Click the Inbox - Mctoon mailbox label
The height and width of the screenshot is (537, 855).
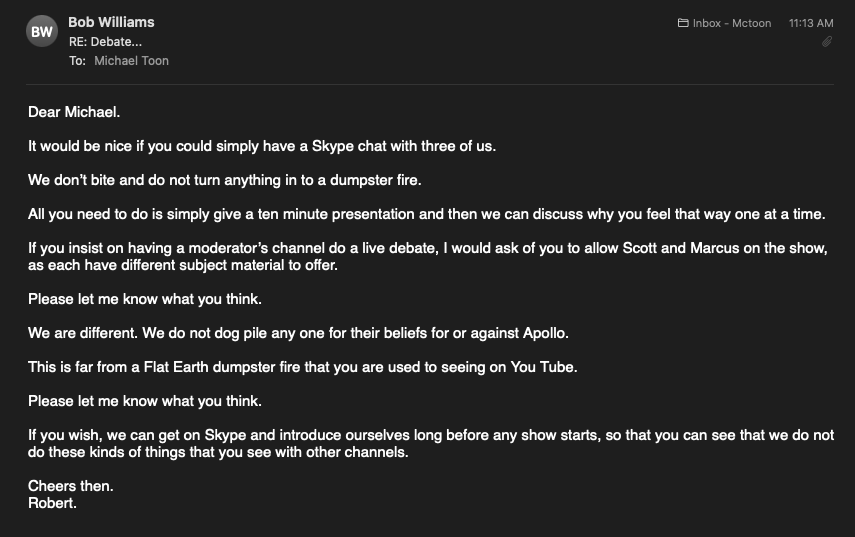(x=731, y=23)
